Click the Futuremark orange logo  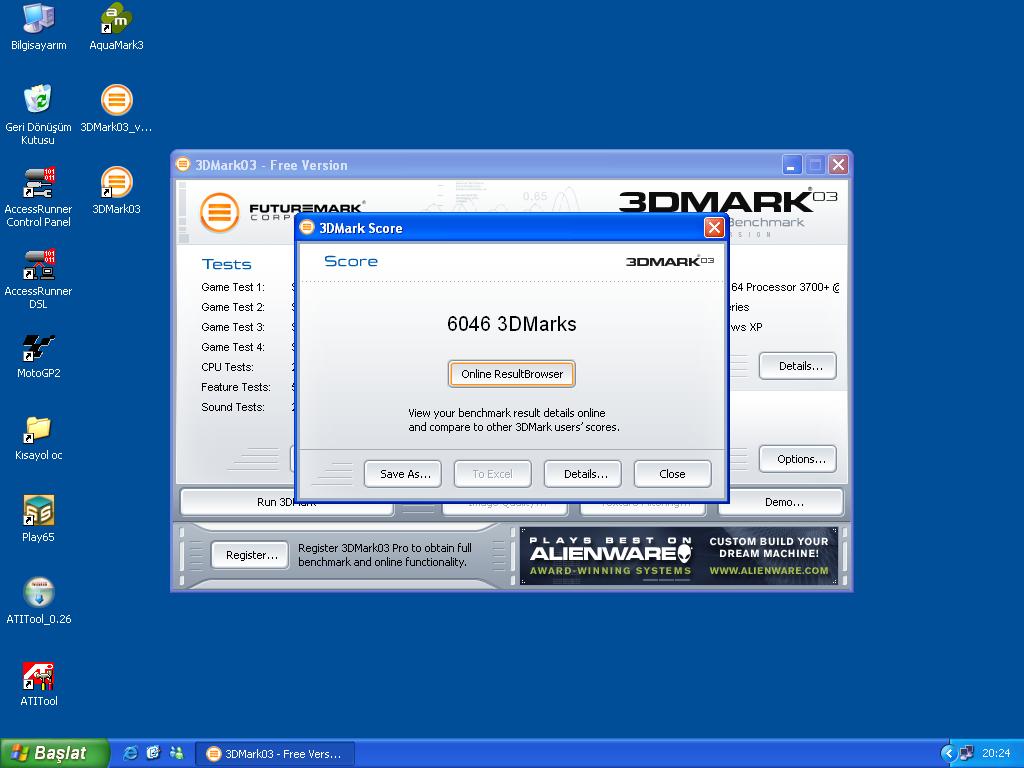coord(219,212)
